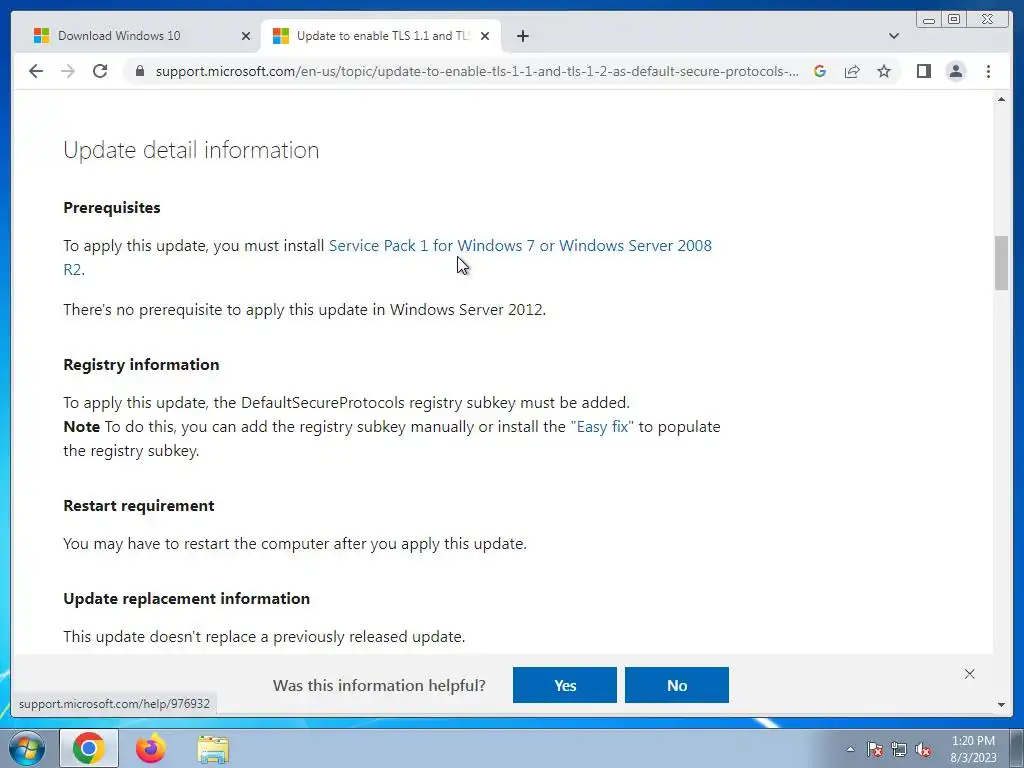Go back to the previous page
The height and width of the screenshot is (768, 1024).
coord(36,71)
